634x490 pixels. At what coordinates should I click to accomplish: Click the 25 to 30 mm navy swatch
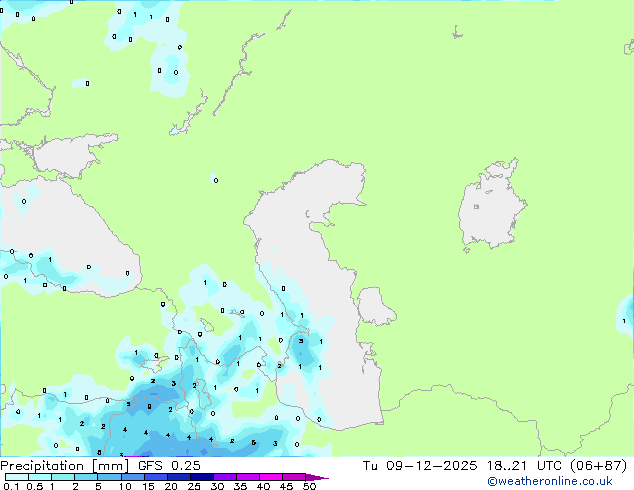(202, 477)
